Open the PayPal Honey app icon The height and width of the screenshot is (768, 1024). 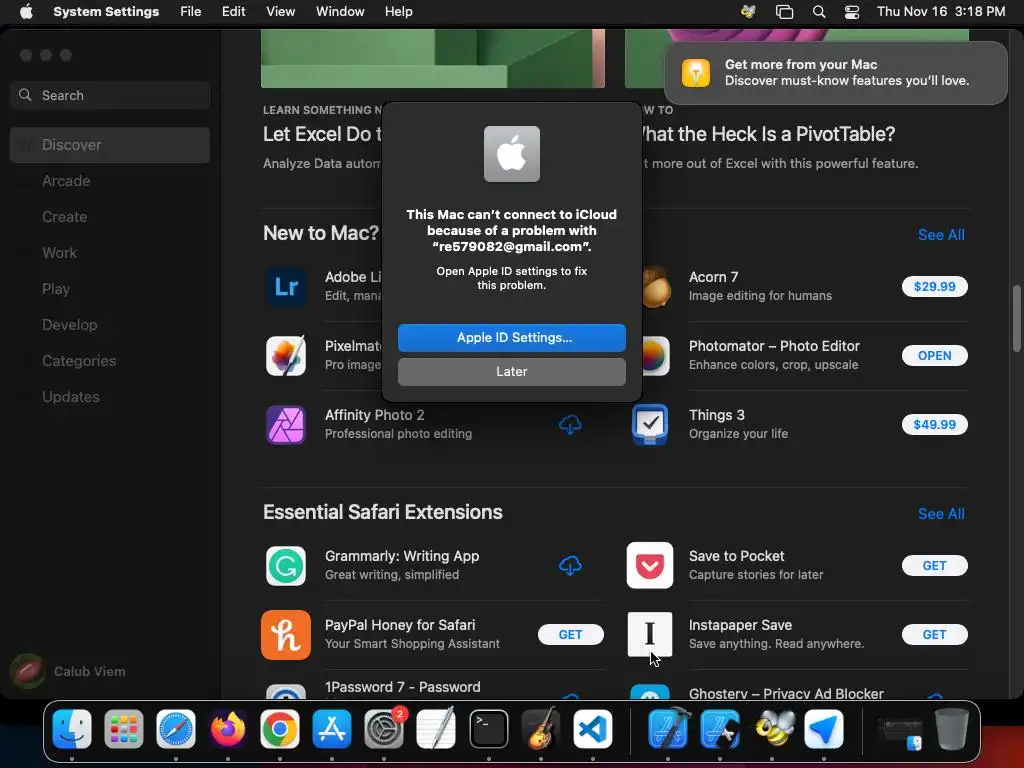click(286, 635)
